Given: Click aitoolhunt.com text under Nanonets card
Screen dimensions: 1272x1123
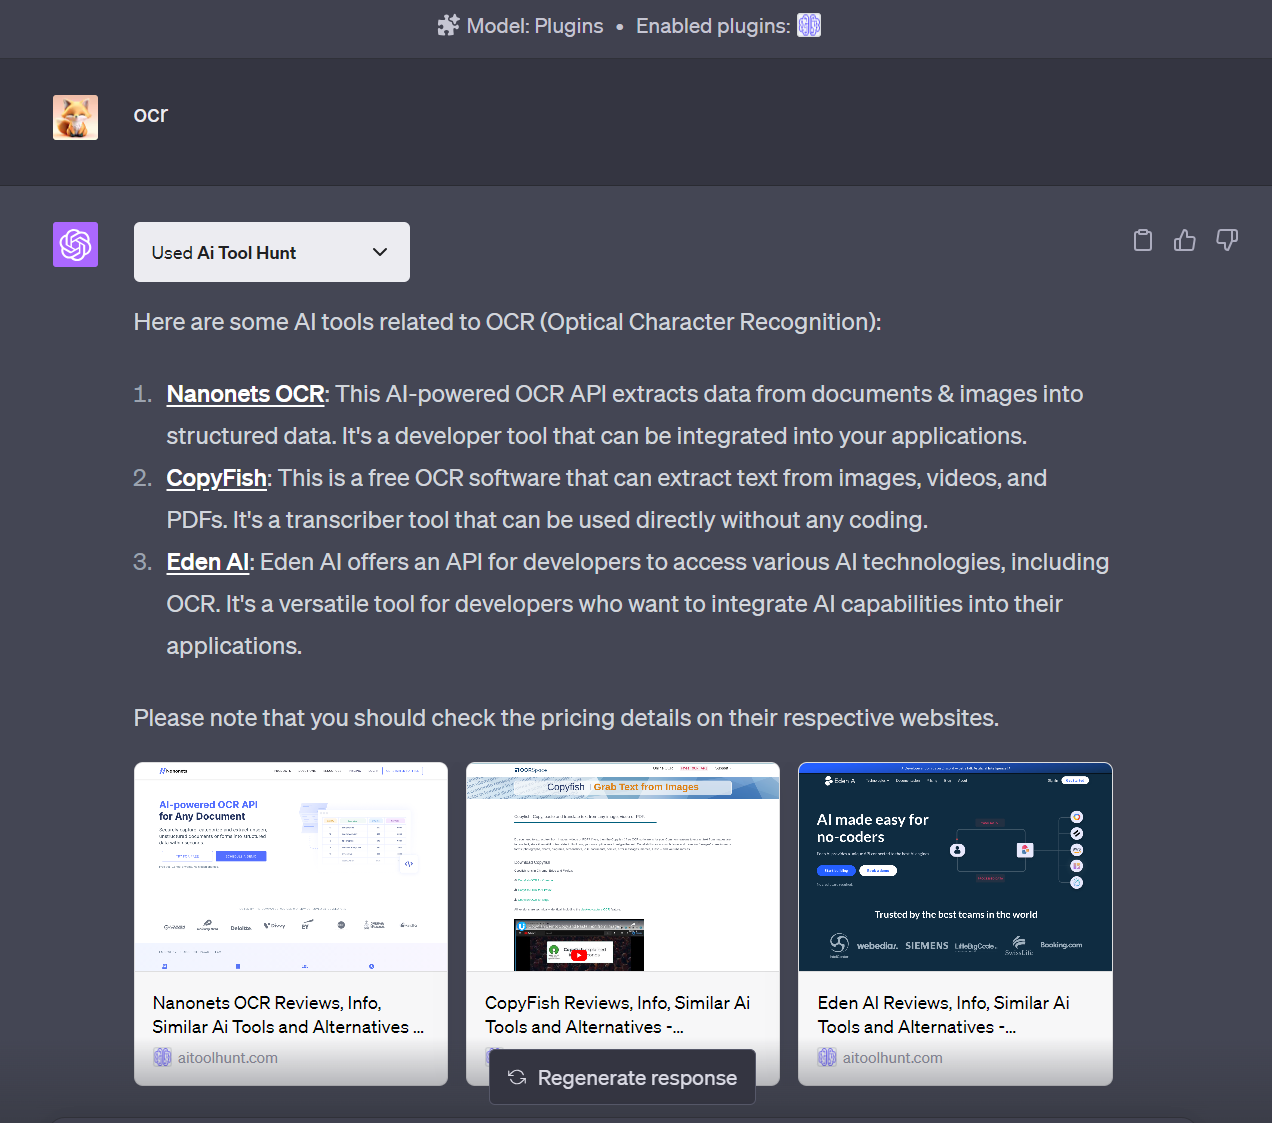Looking at the screenshot, I should [228, 1057].
